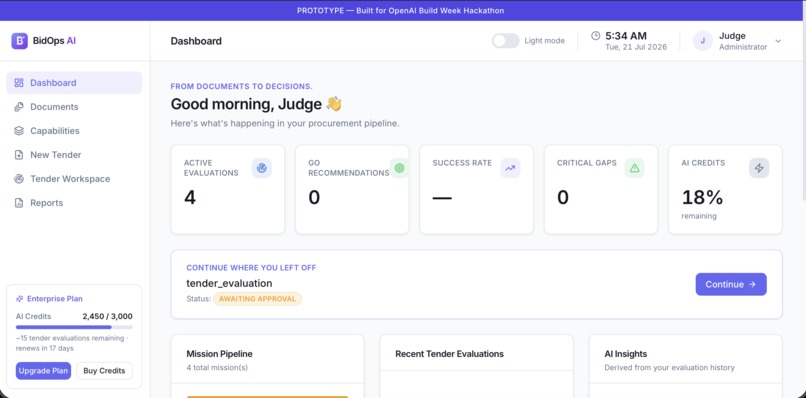Click the AWAITING APPROVAL status badge
The height and width of the screenshot is (398, 806).
[x=258, y=299]
